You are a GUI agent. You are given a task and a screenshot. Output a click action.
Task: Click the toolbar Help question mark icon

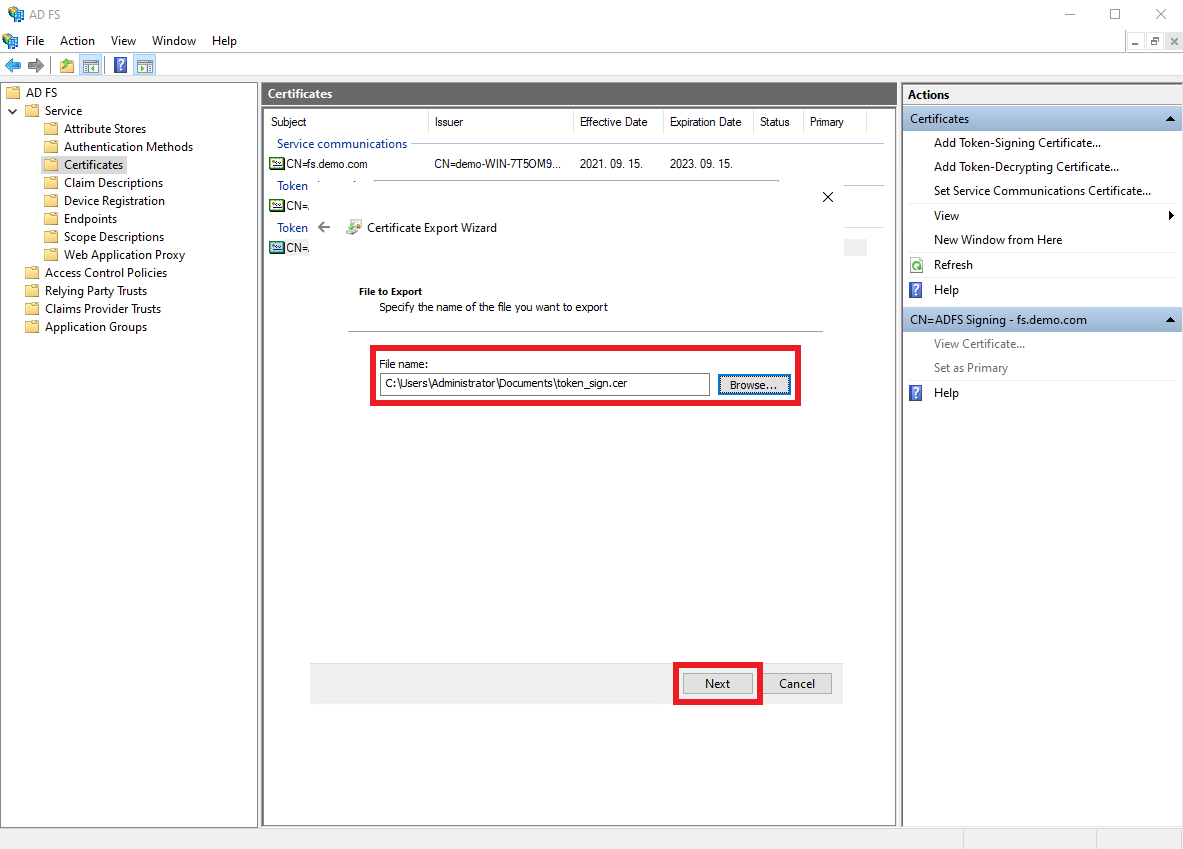[x=120, y=66]
